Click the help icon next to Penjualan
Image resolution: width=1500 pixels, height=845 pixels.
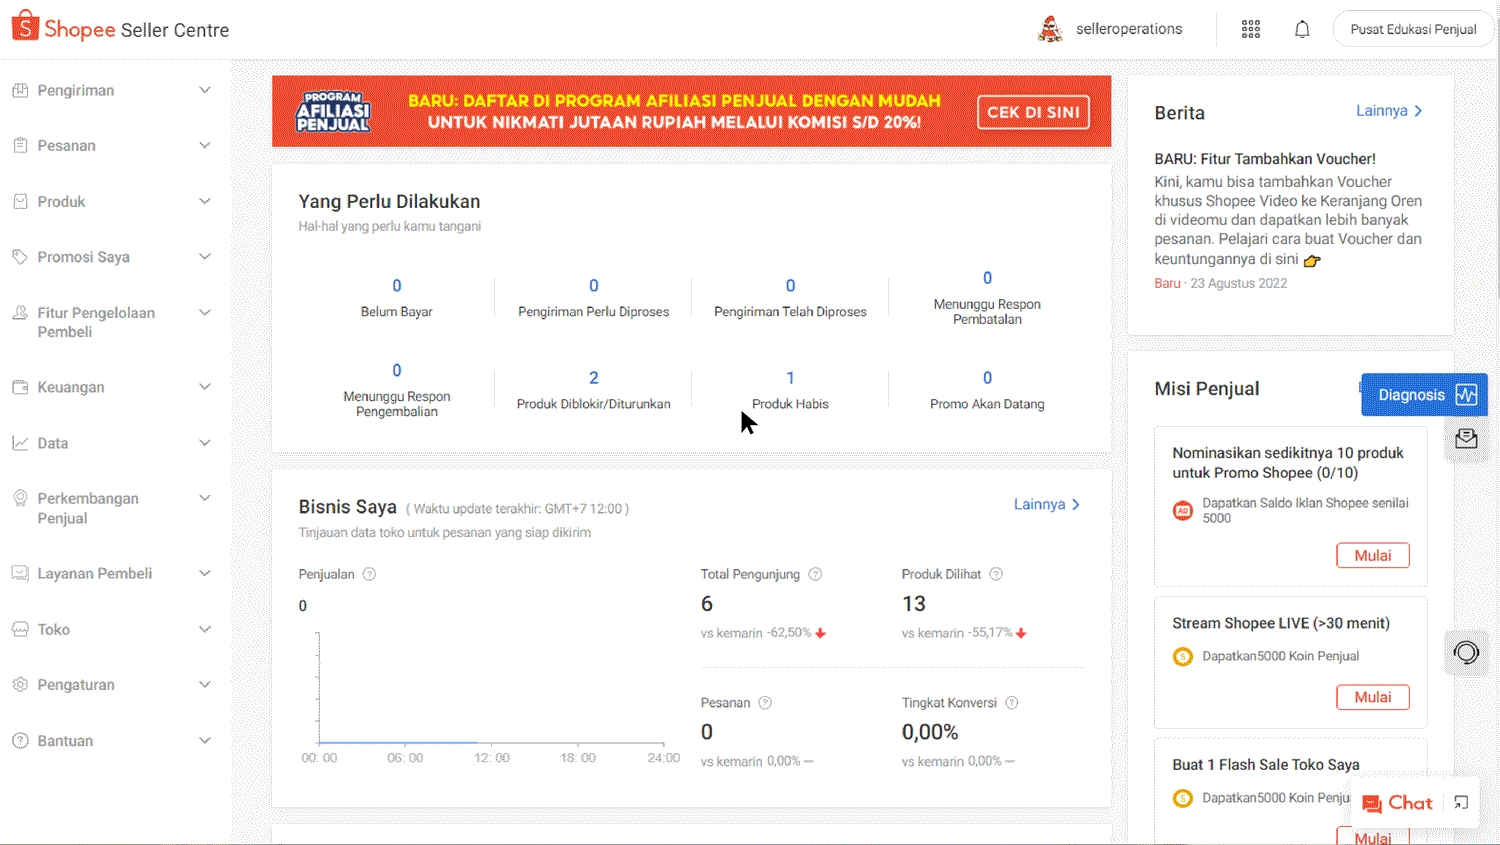[x=369, y=574]
